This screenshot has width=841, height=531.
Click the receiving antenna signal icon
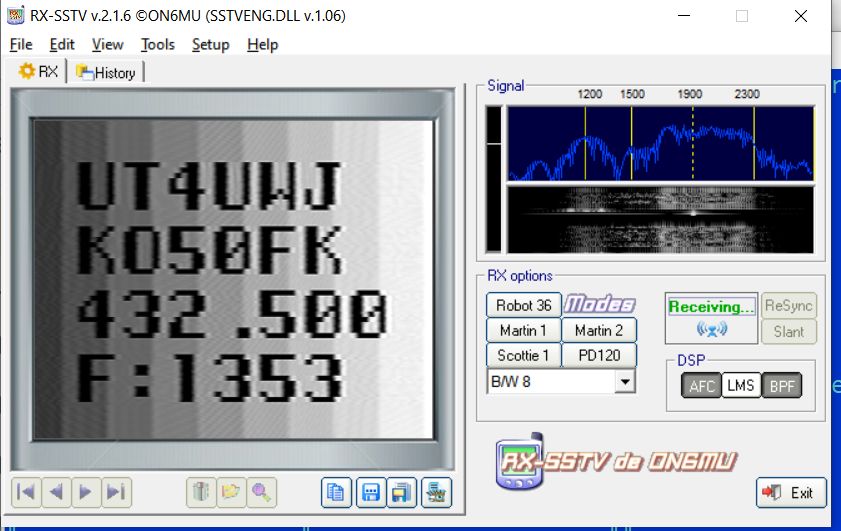tap(711, 329)
